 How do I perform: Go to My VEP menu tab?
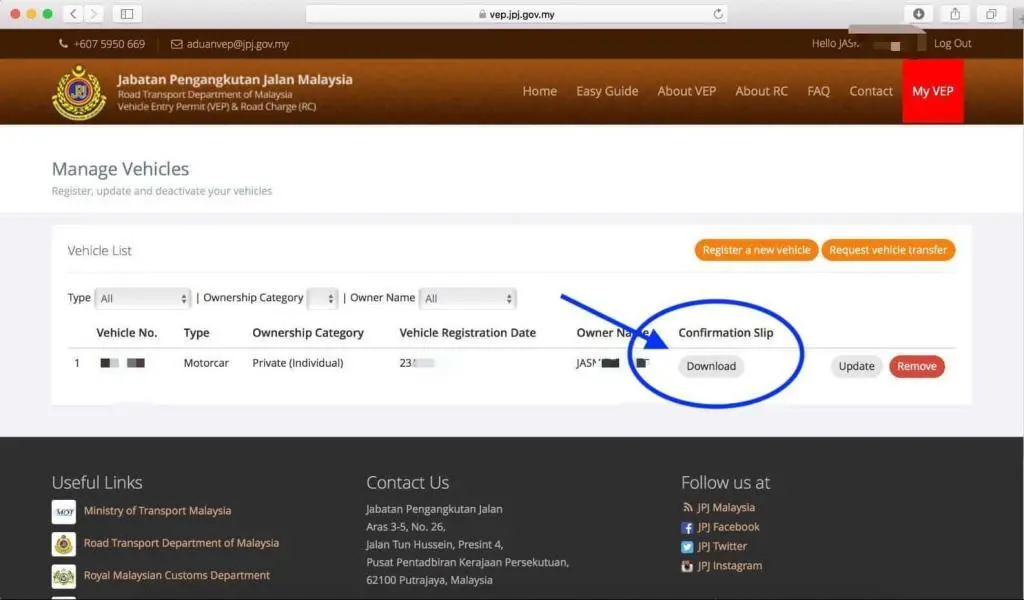point(932,91)
